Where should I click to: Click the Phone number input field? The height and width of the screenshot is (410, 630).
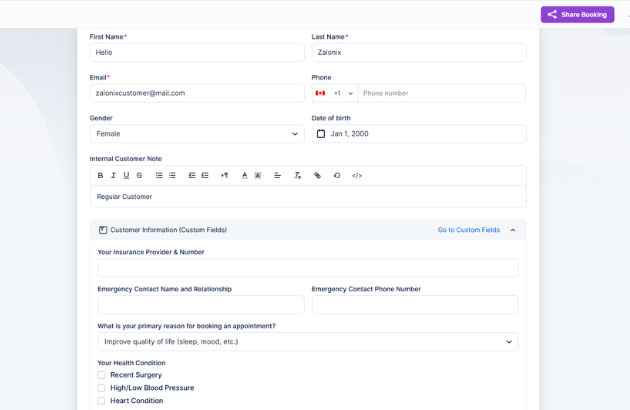point(442,93)
